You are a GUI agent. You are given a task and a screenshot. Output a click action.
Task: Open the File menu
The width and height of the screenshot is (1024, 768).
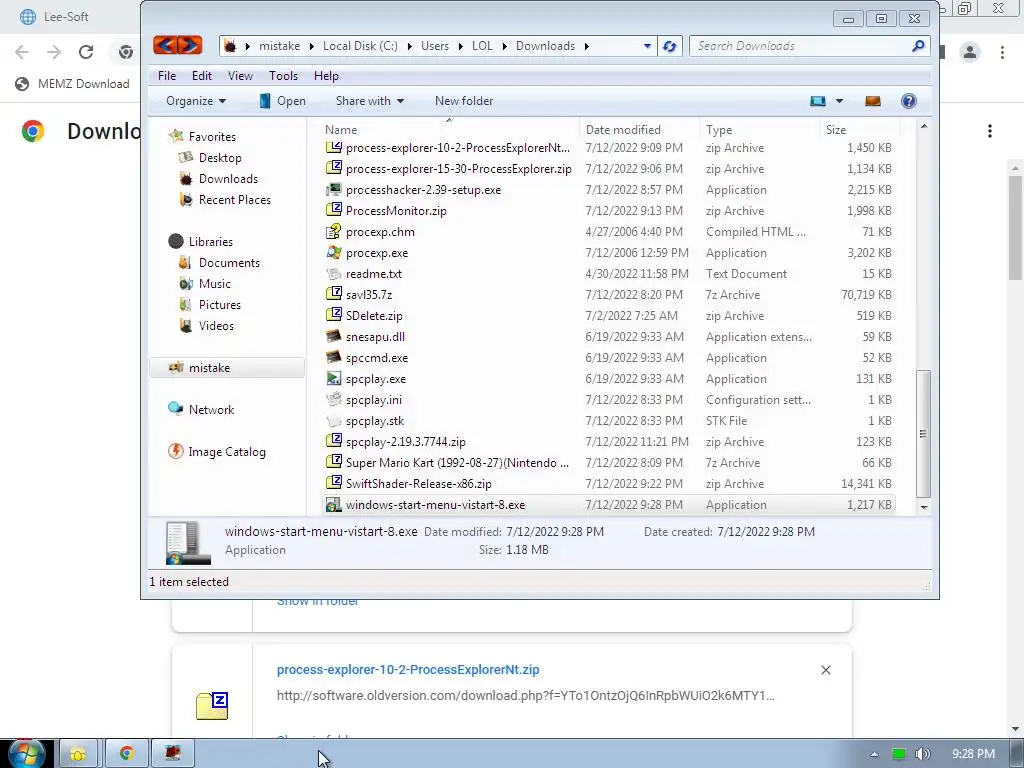167,76
